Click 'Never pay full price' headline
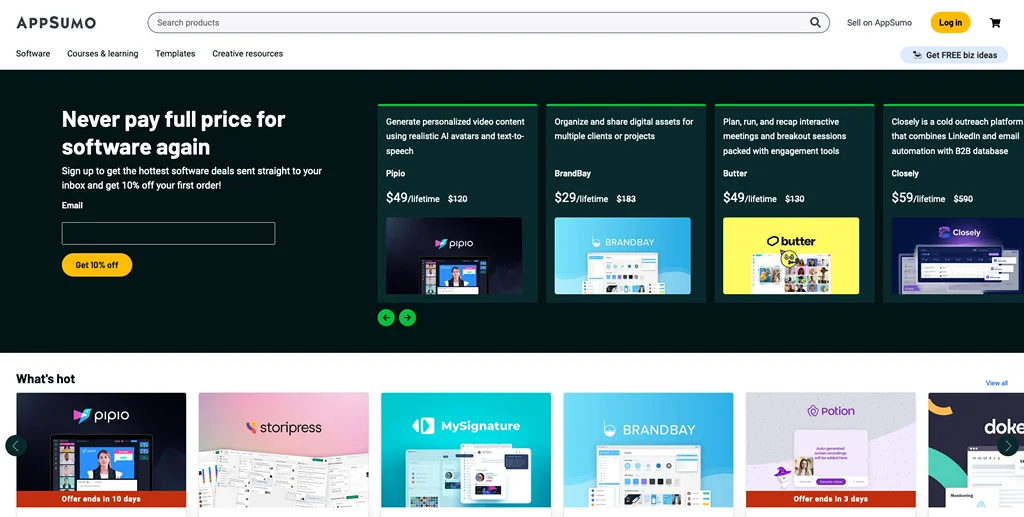1024x517 pixels. (174, 133)
